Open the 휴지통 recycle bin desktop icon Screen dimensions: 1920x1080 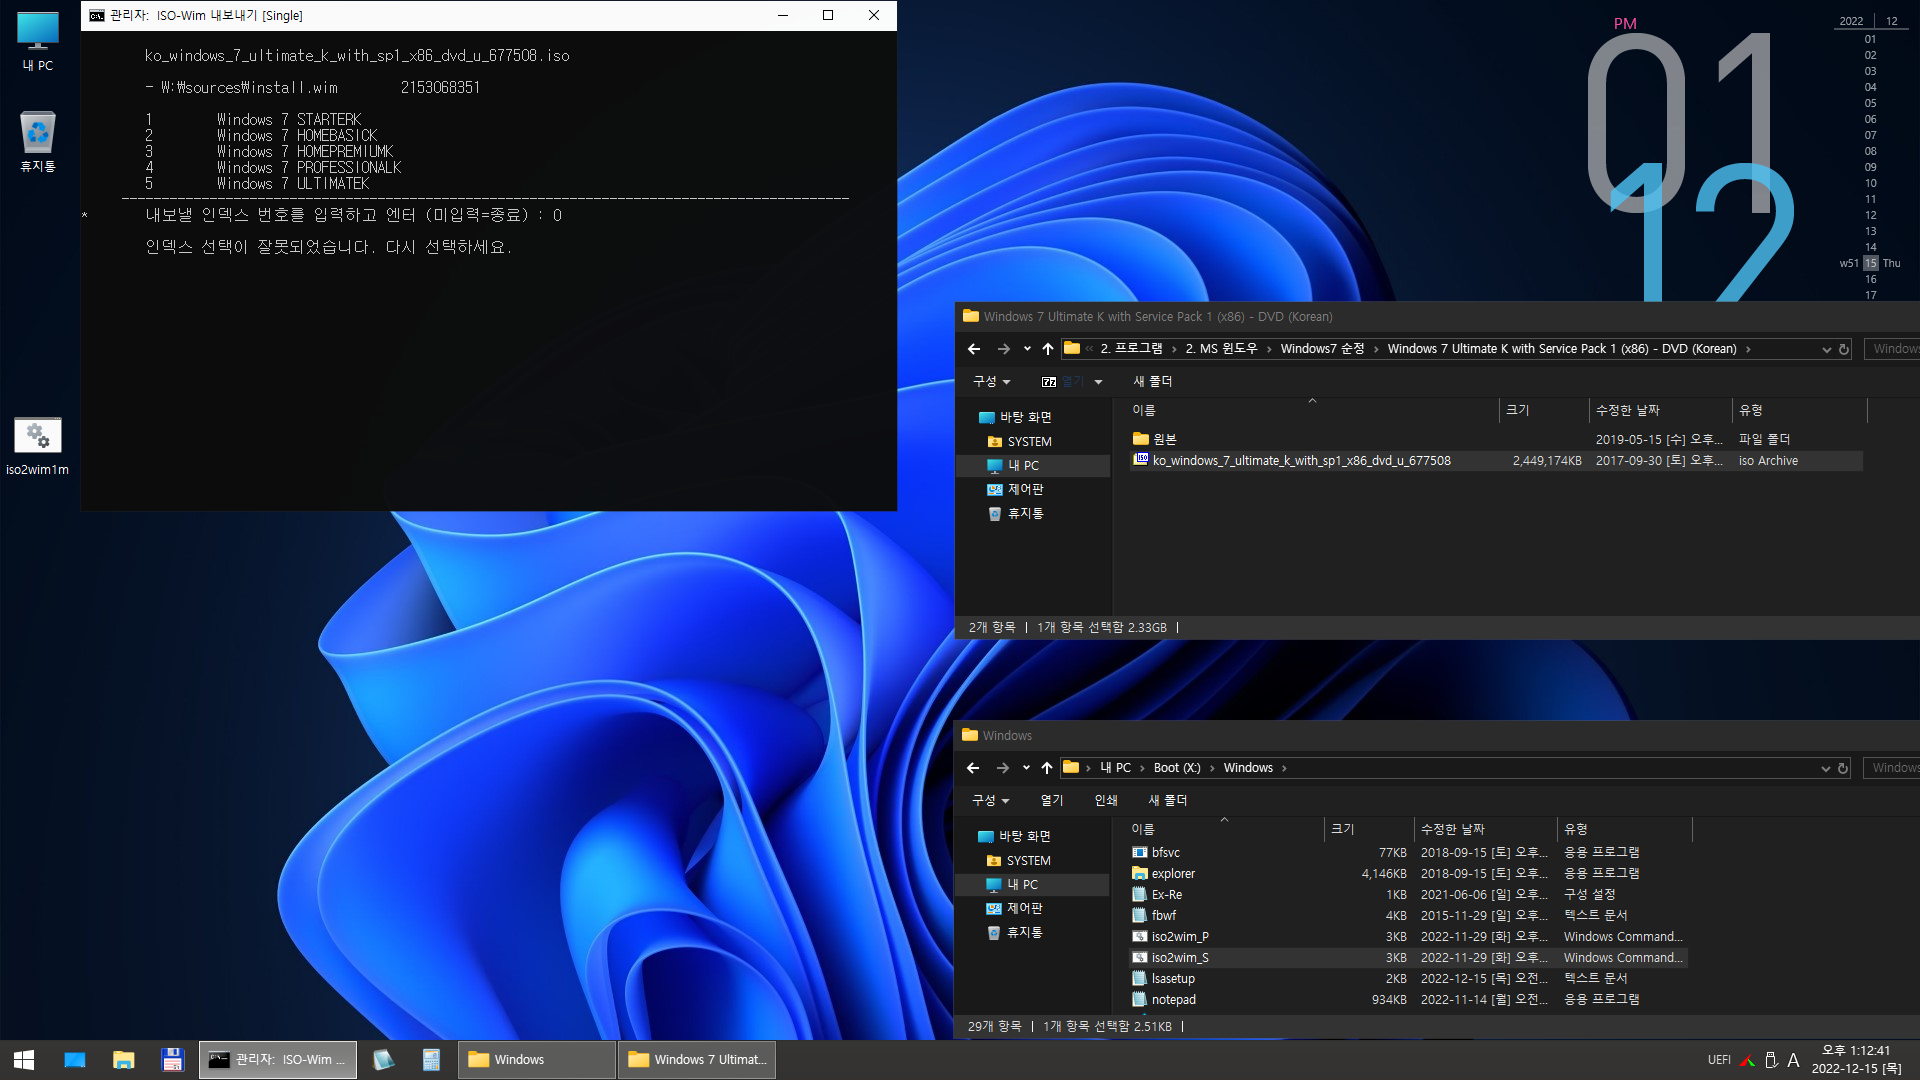pos(38,142)
